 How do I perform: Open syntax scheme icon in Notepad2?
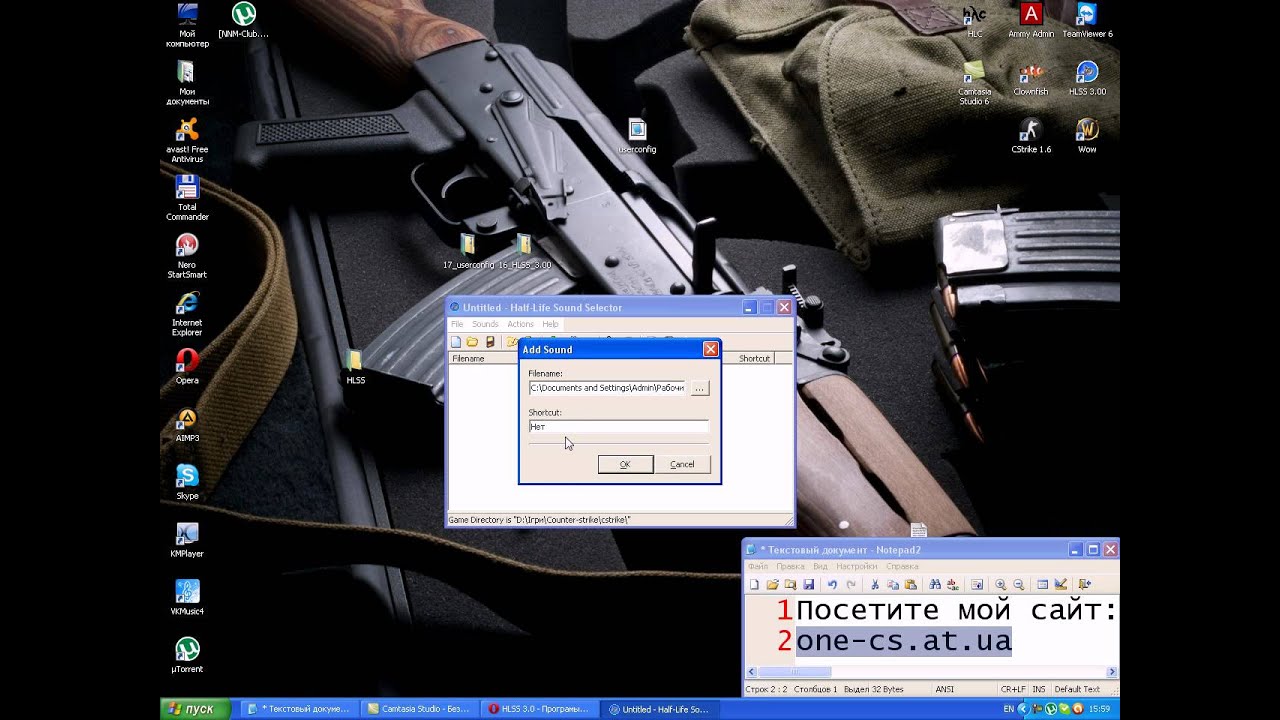1043,585
